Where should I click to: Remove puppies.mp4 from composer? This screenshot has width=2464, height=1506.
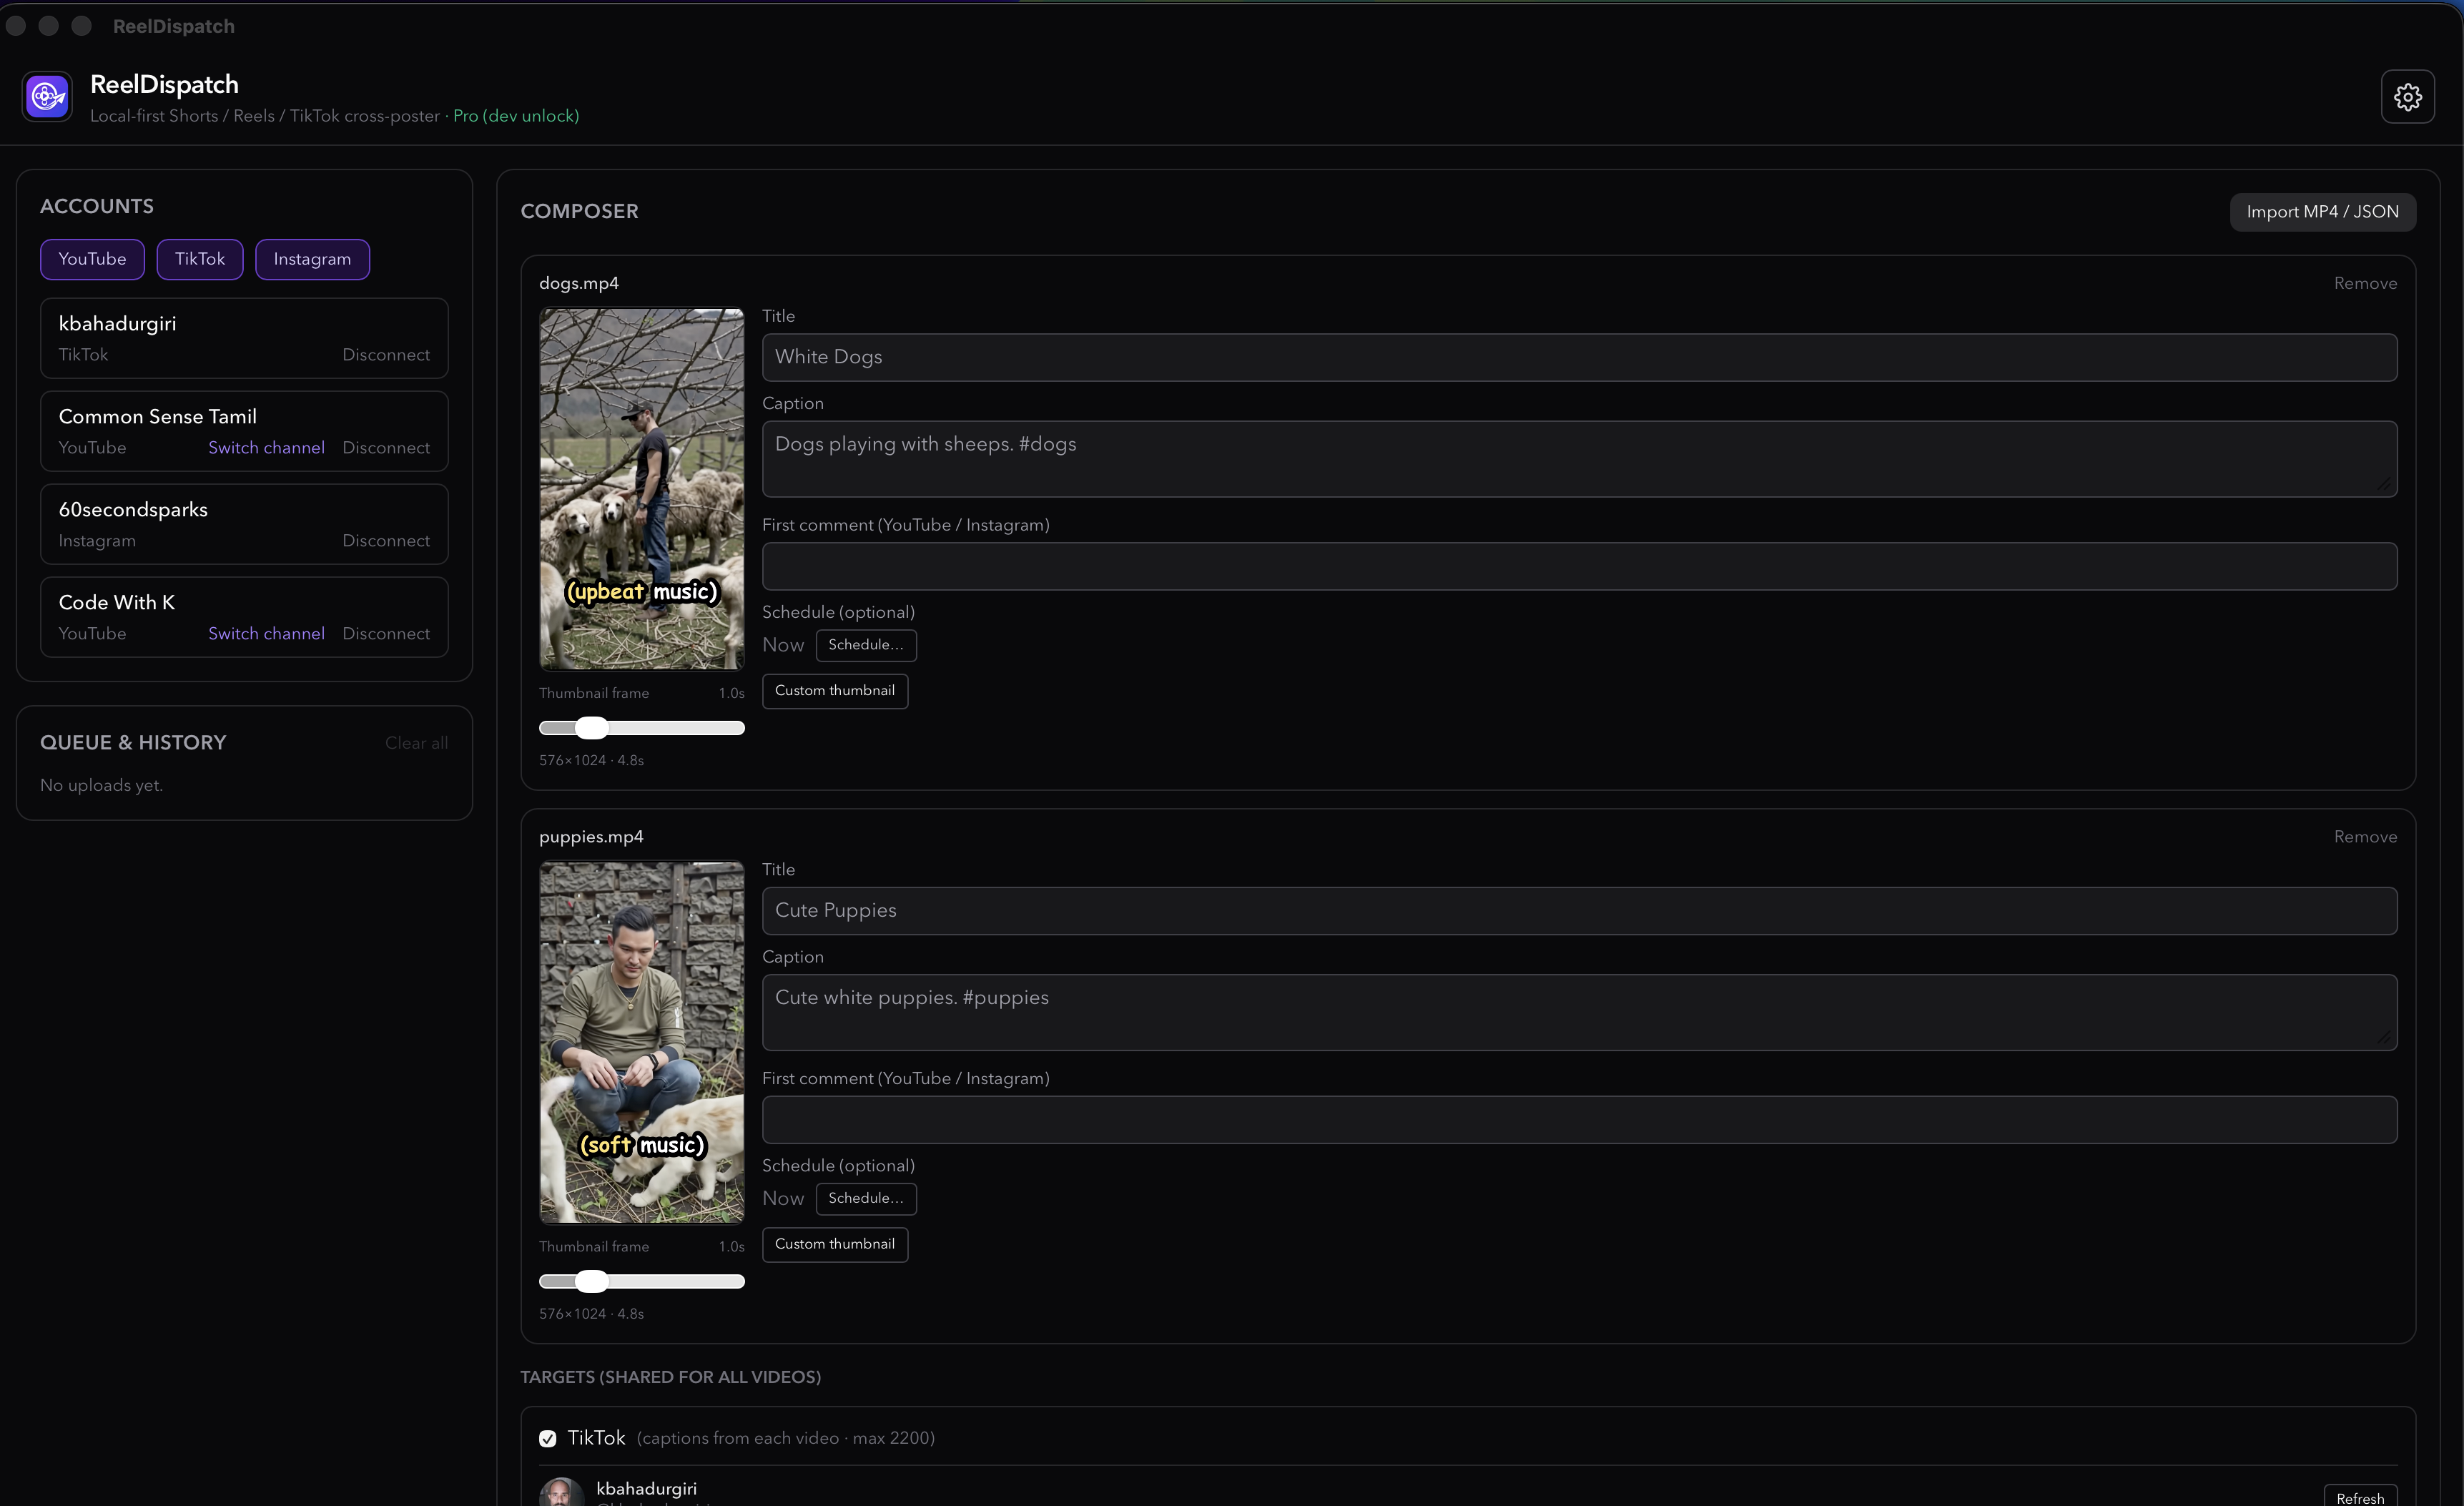[x=2365, y=837]
